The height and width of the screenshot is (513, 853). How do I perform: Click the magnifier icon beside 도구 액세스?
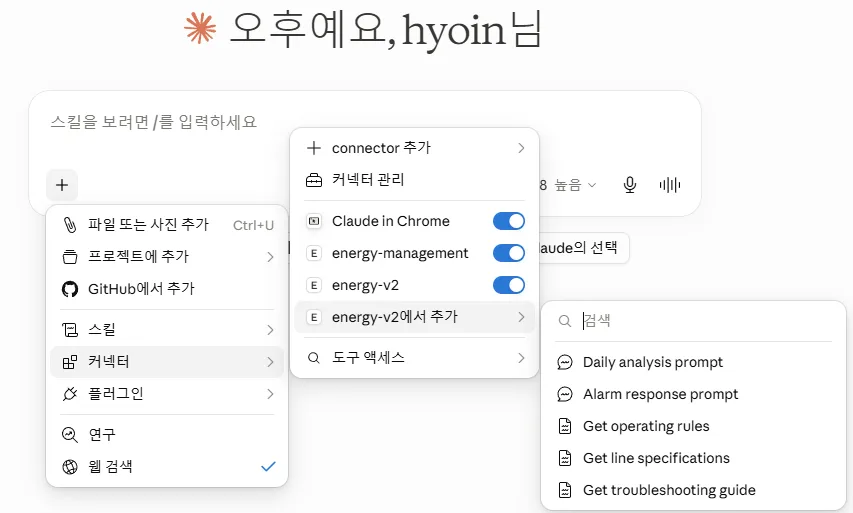(x=314, y=358)
